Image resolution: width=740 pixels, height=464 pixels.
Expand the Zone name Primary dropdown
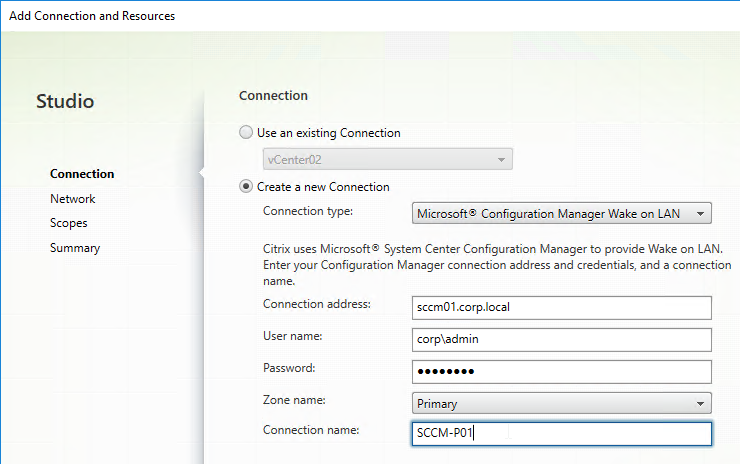(x=562, y=404)
